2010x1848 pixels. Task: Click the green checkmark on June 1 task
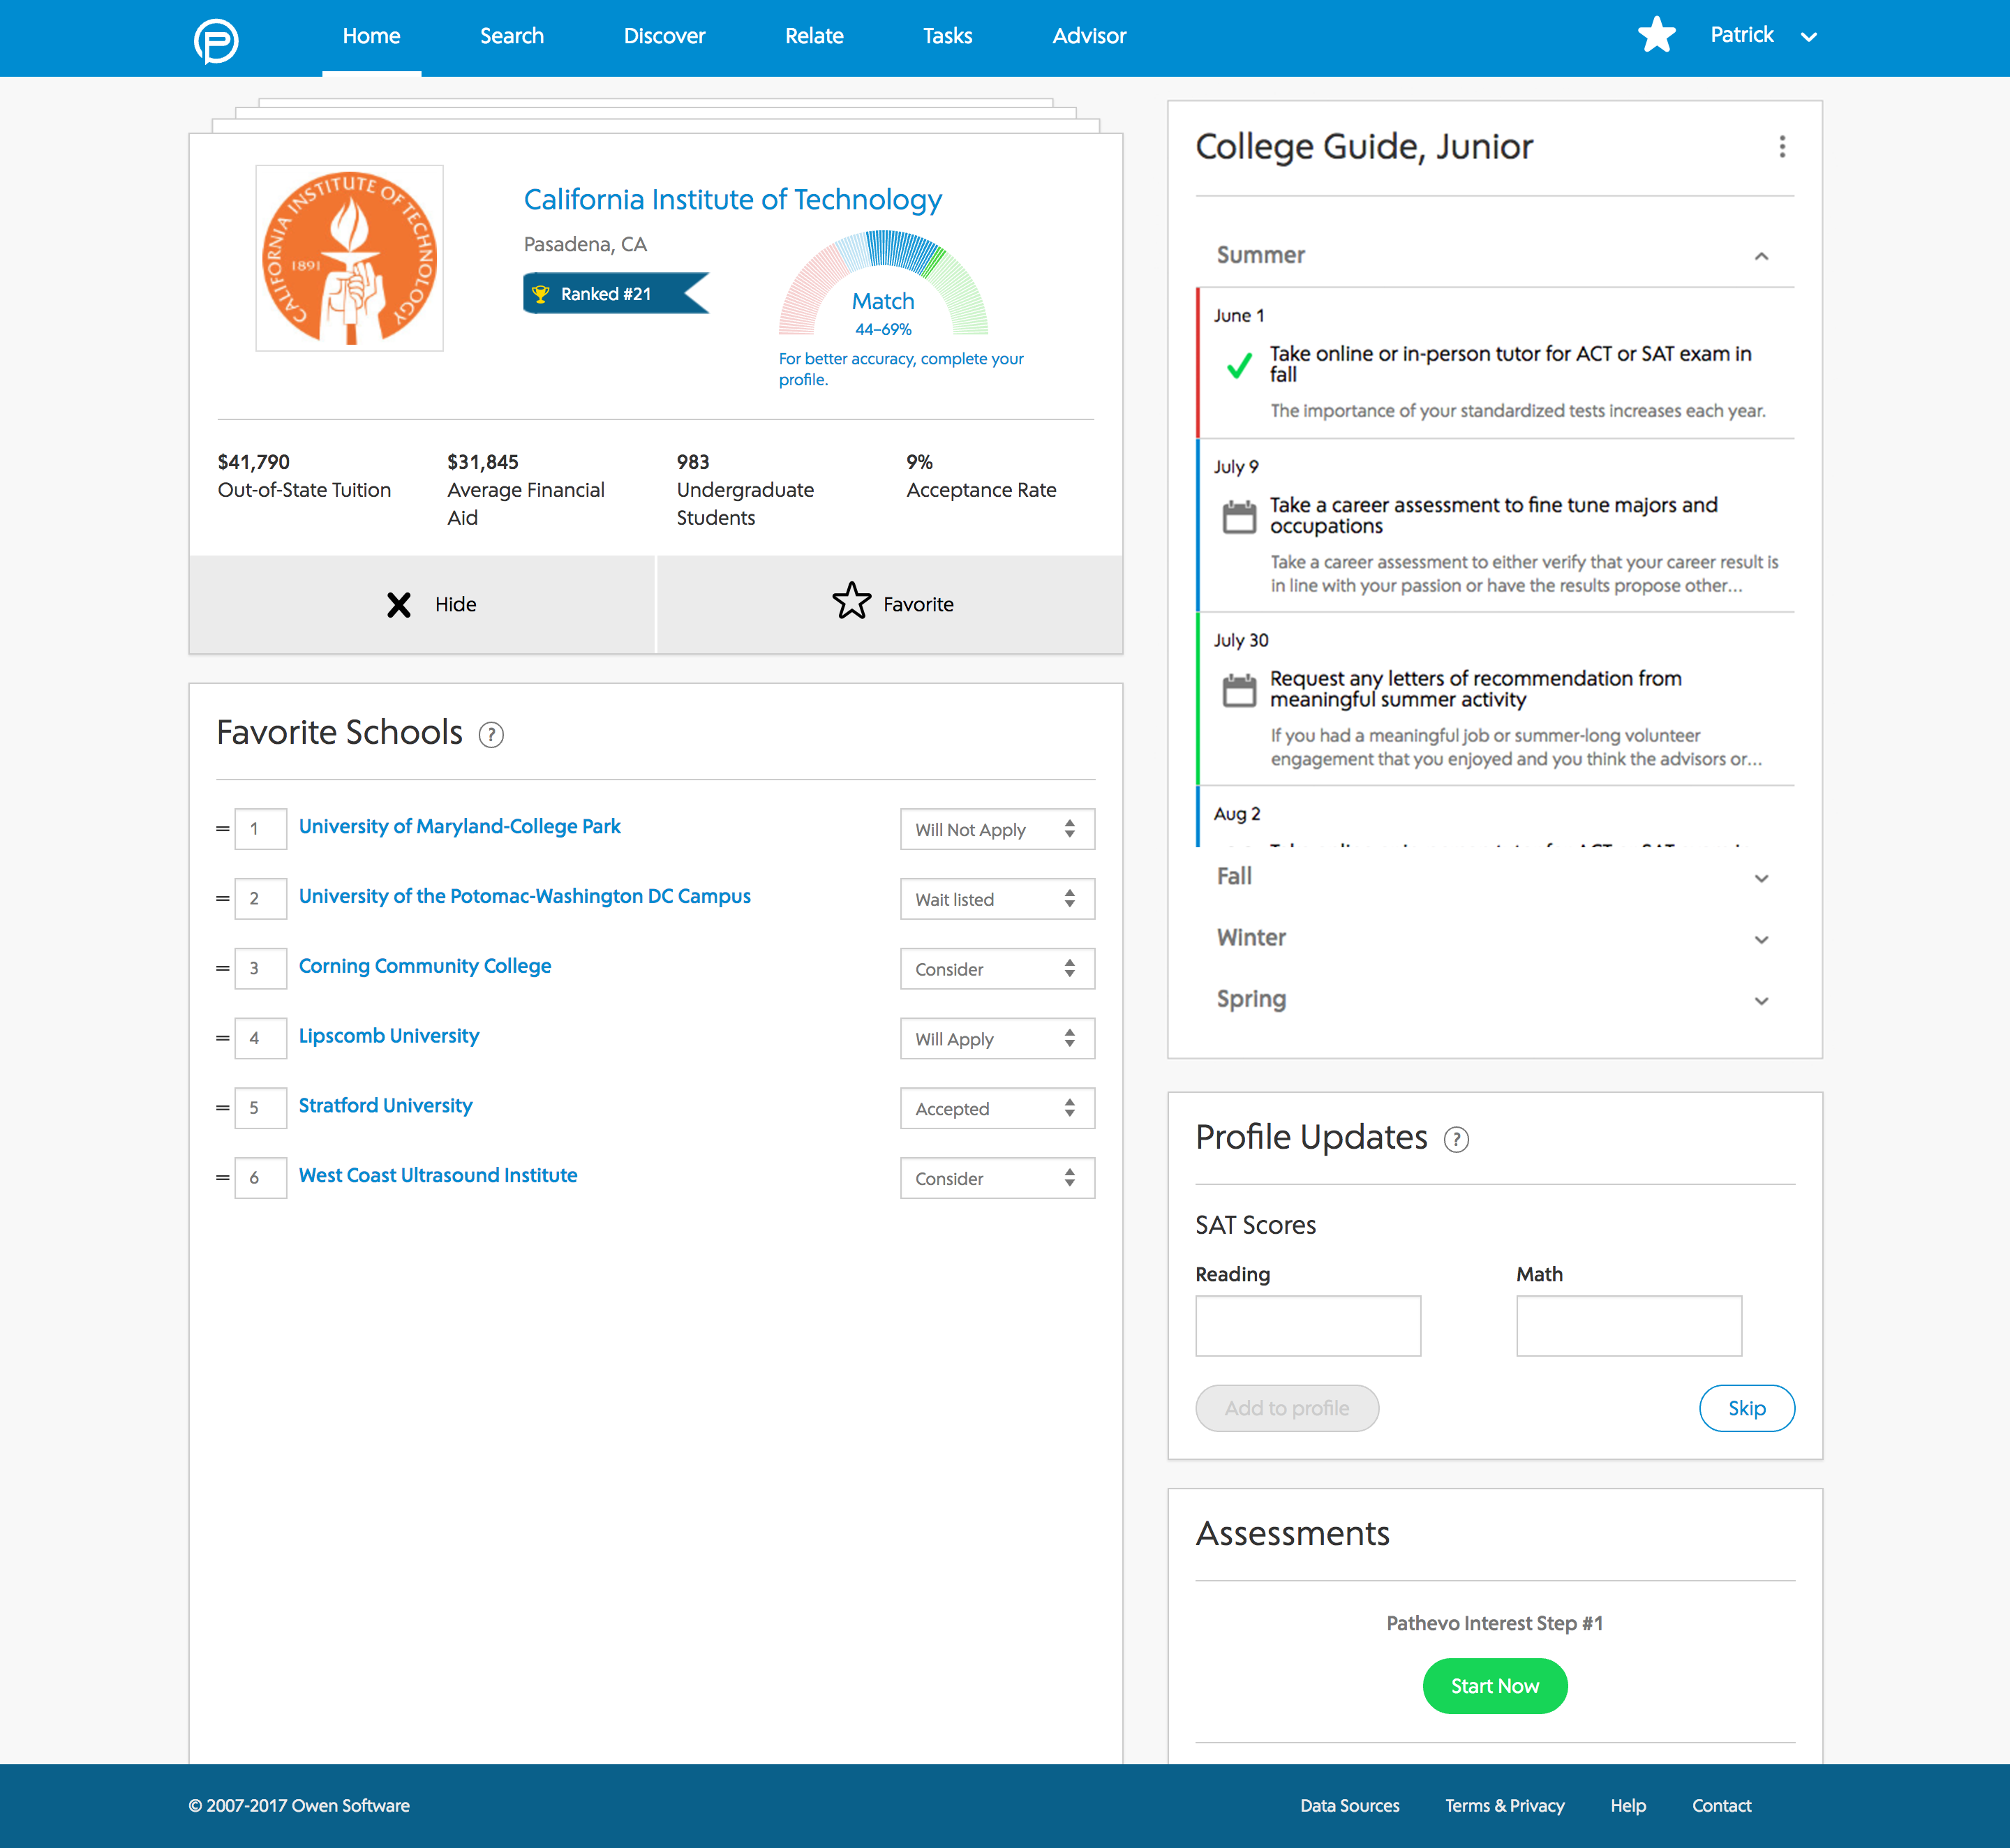coord(1239,365)
